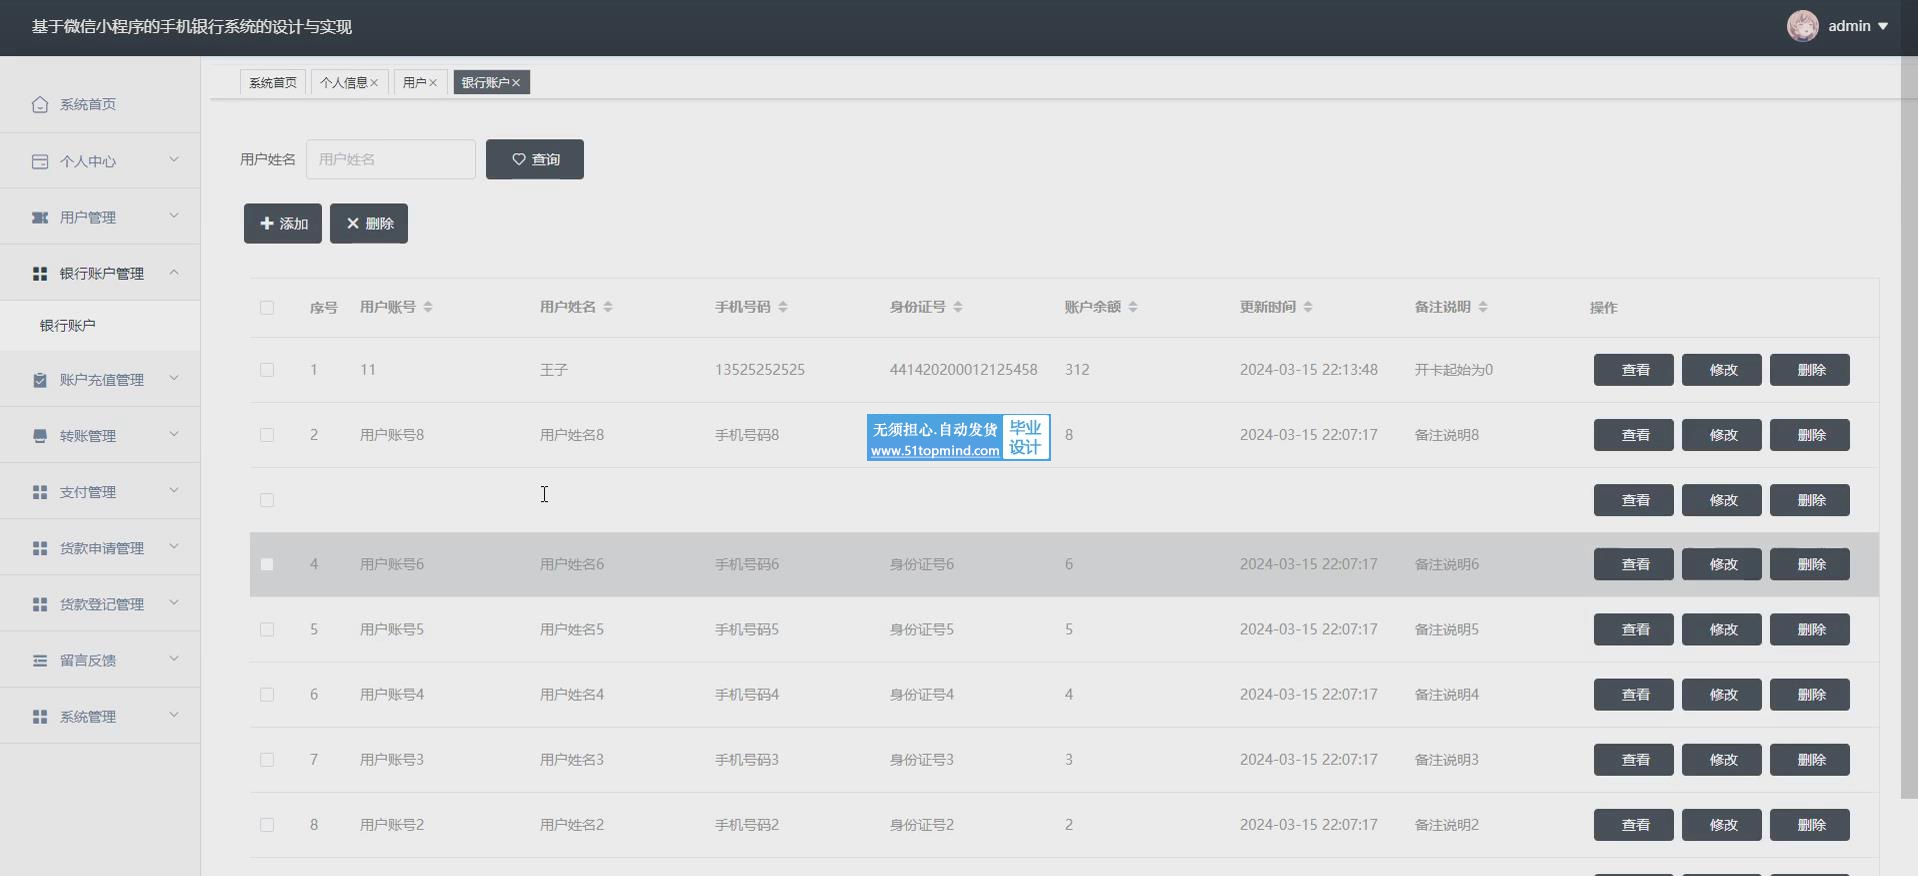Click the 个人中心 sidebar icon

(x=40, y=161)
